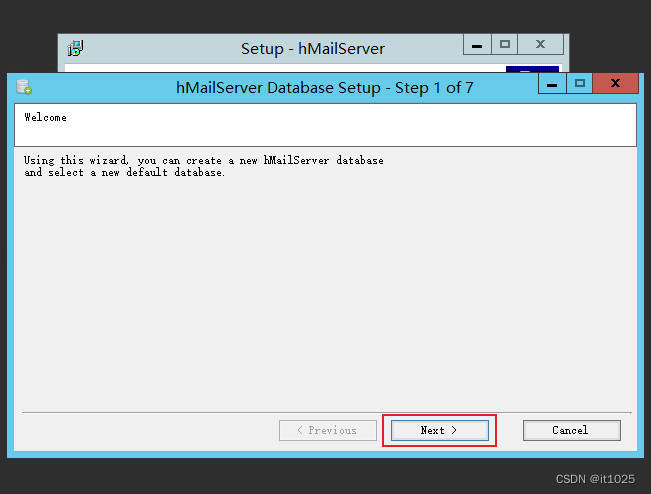Click the disabled Previous button
The image size is (651, 494).
click(x=328, y=430)
